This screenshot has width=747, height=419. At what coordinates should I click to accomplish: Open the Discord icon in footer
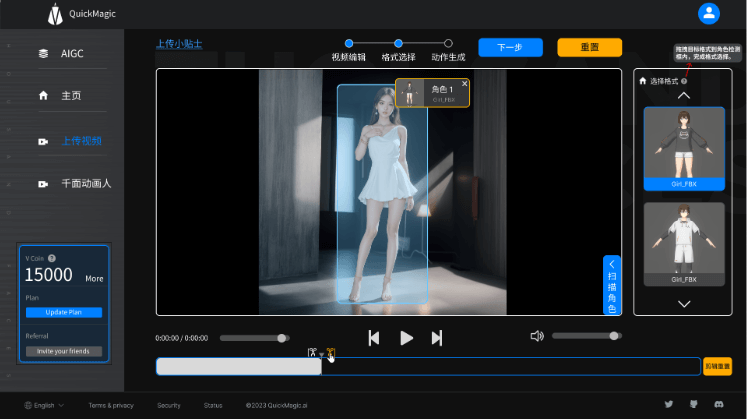pyautogui.click(x=719, y=404)
